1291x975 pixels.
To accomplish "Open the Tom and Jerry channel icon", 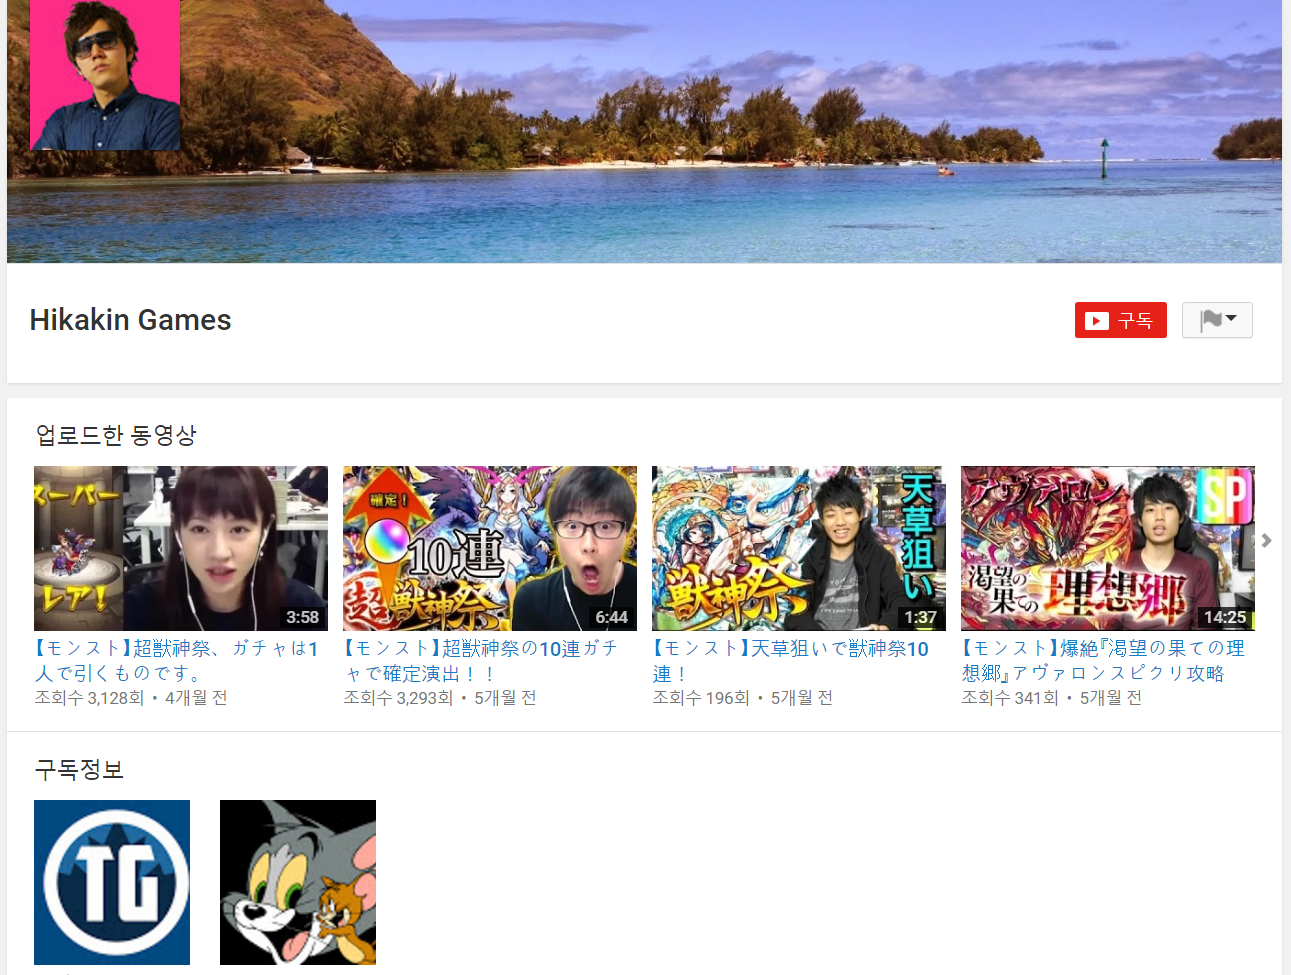I will 297,881.
